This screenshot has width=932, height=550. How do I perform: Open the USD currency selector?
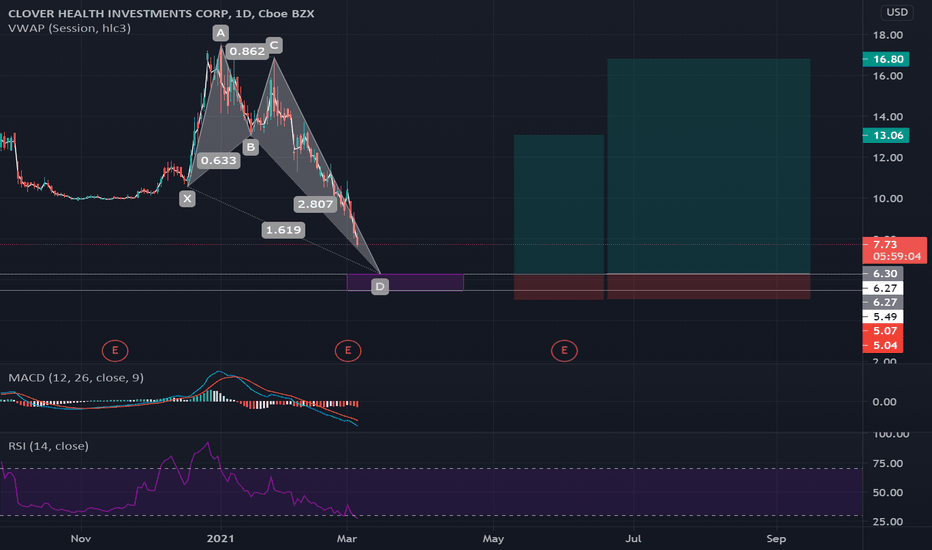click(897, 12)
